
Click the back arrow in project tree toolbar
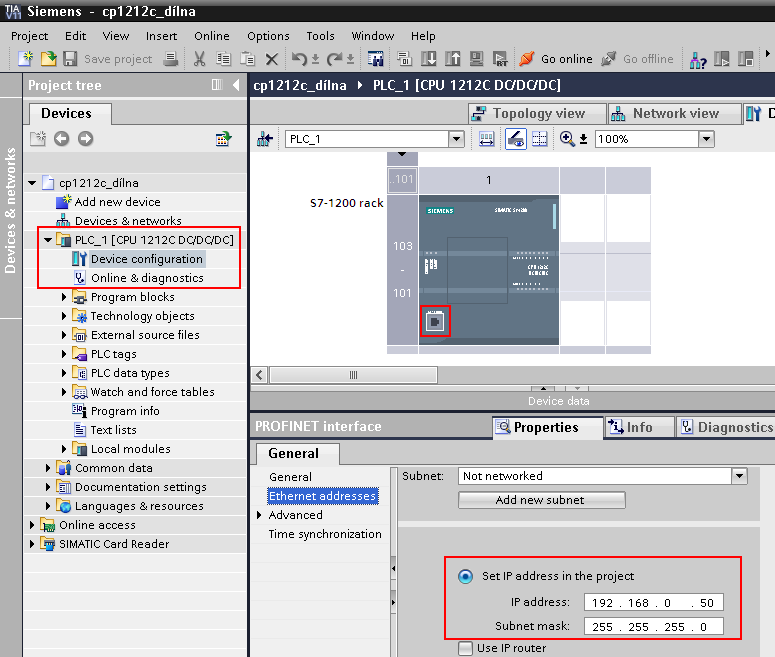click(61, 139)
